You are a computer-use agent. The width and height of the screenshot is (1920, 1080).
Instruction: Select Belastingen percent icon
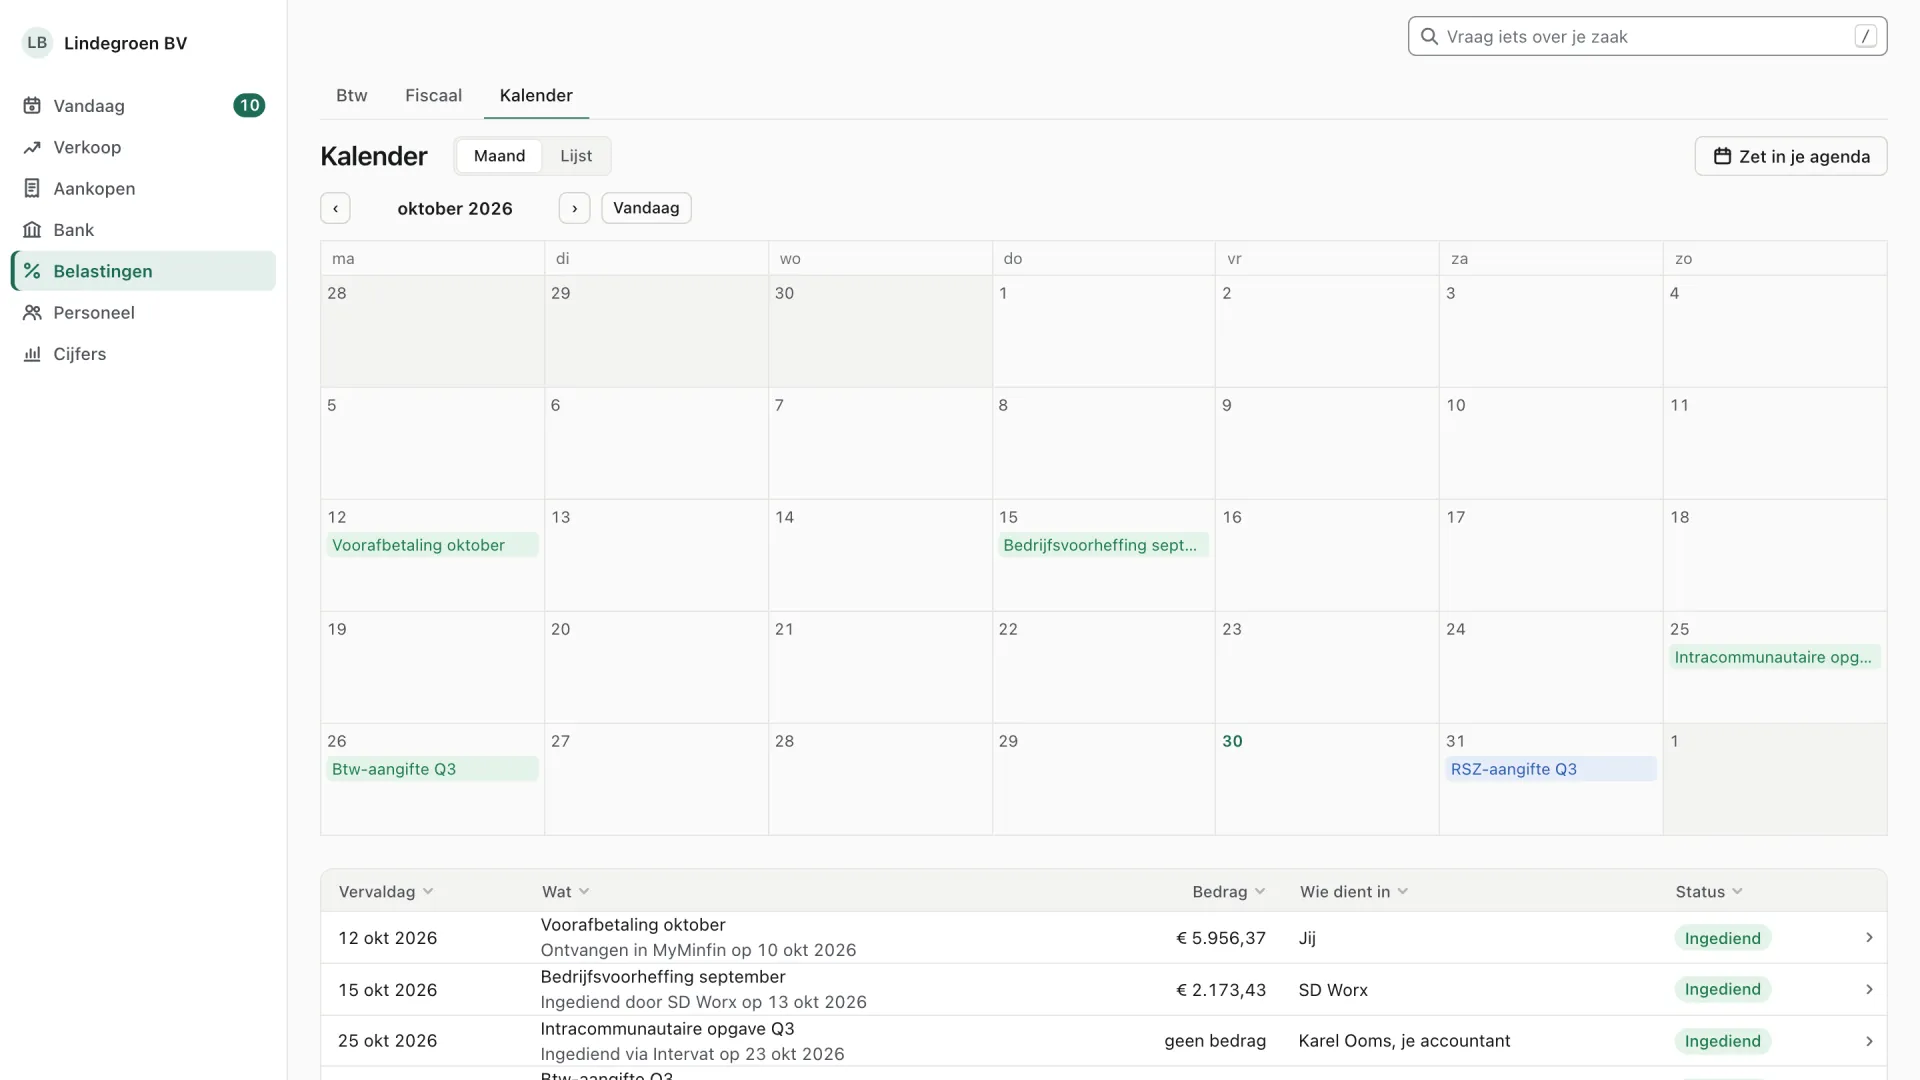point(32,271)
